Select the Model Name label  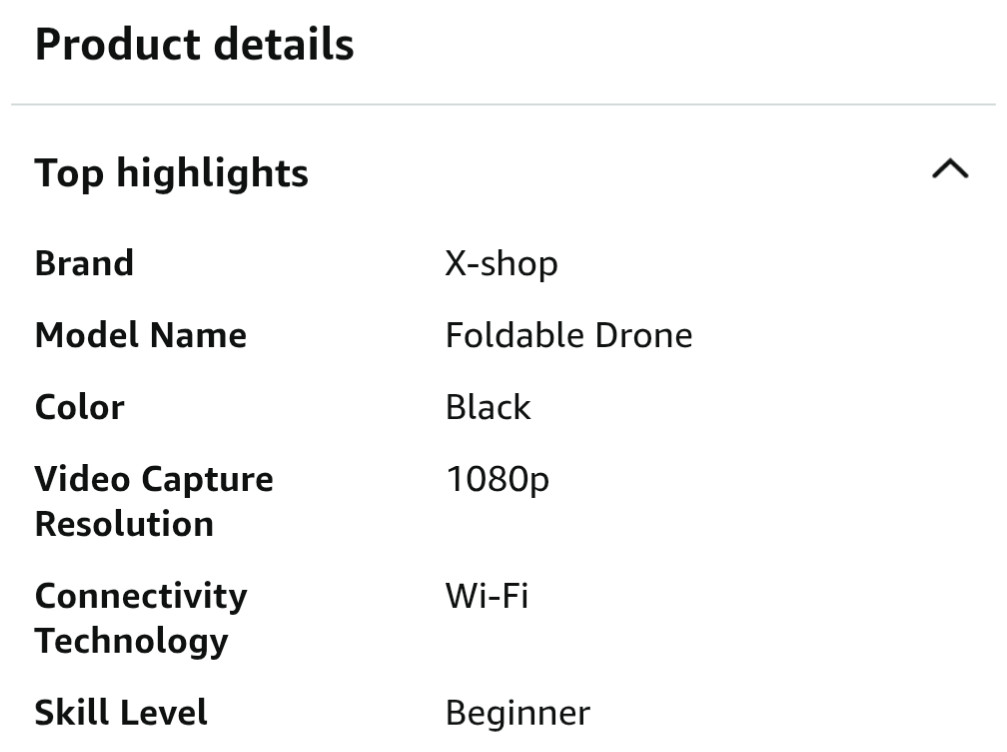(140, 335)
